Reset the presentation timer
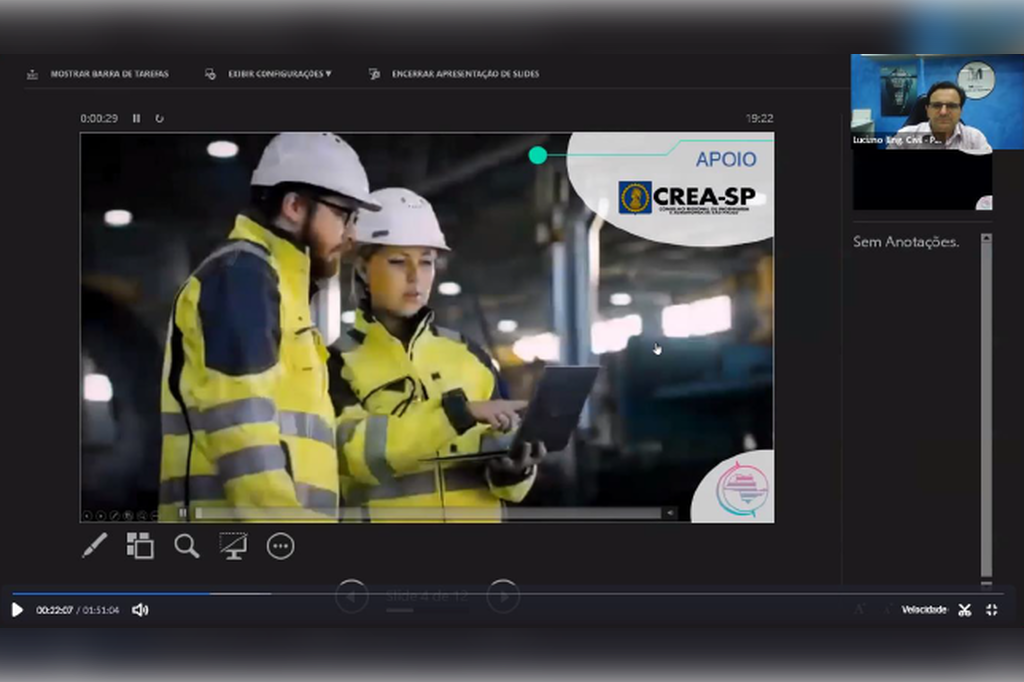Viewport: 1024px width, 682px height. (x=159, y=118)
